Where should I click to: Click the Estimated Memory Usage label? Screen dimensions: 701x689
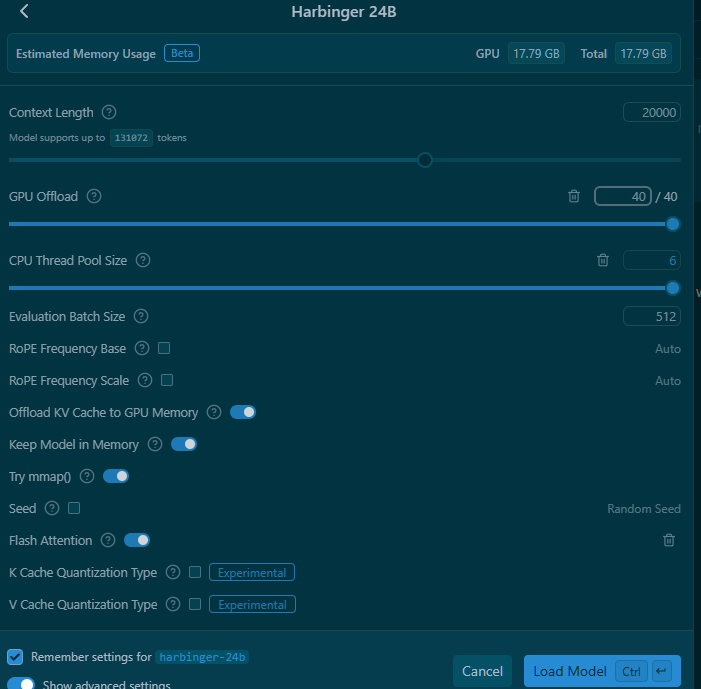coord(86,54)
